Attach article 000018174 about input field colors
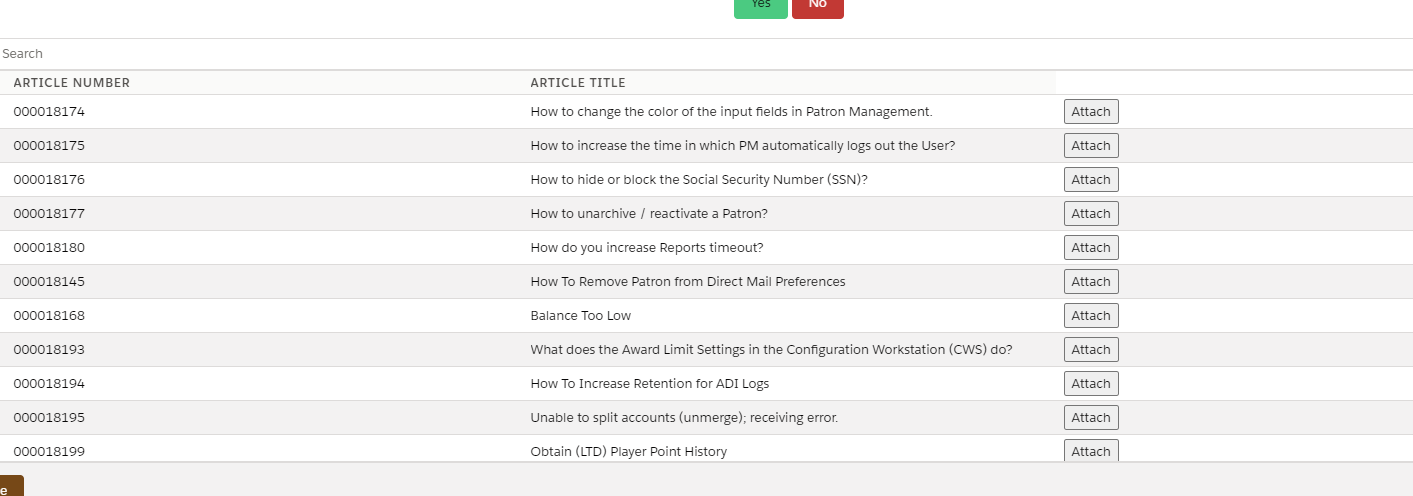This screenshot has width=1413, height=496. point(1091,112)
